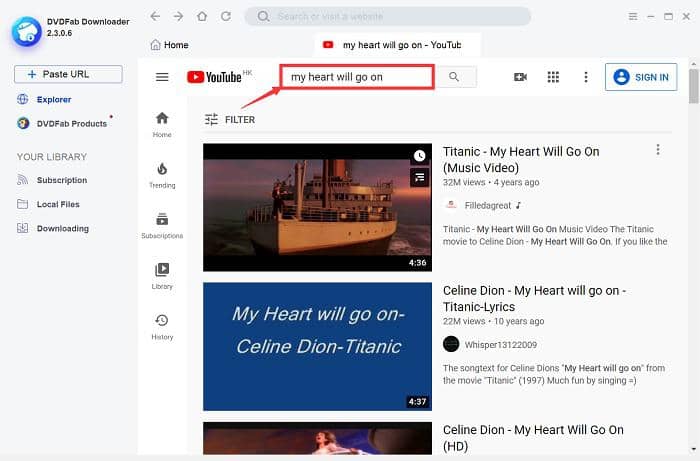Click the address bar search icon
Viewport: 700px width, 461px height.
click(x=263, y=17)
